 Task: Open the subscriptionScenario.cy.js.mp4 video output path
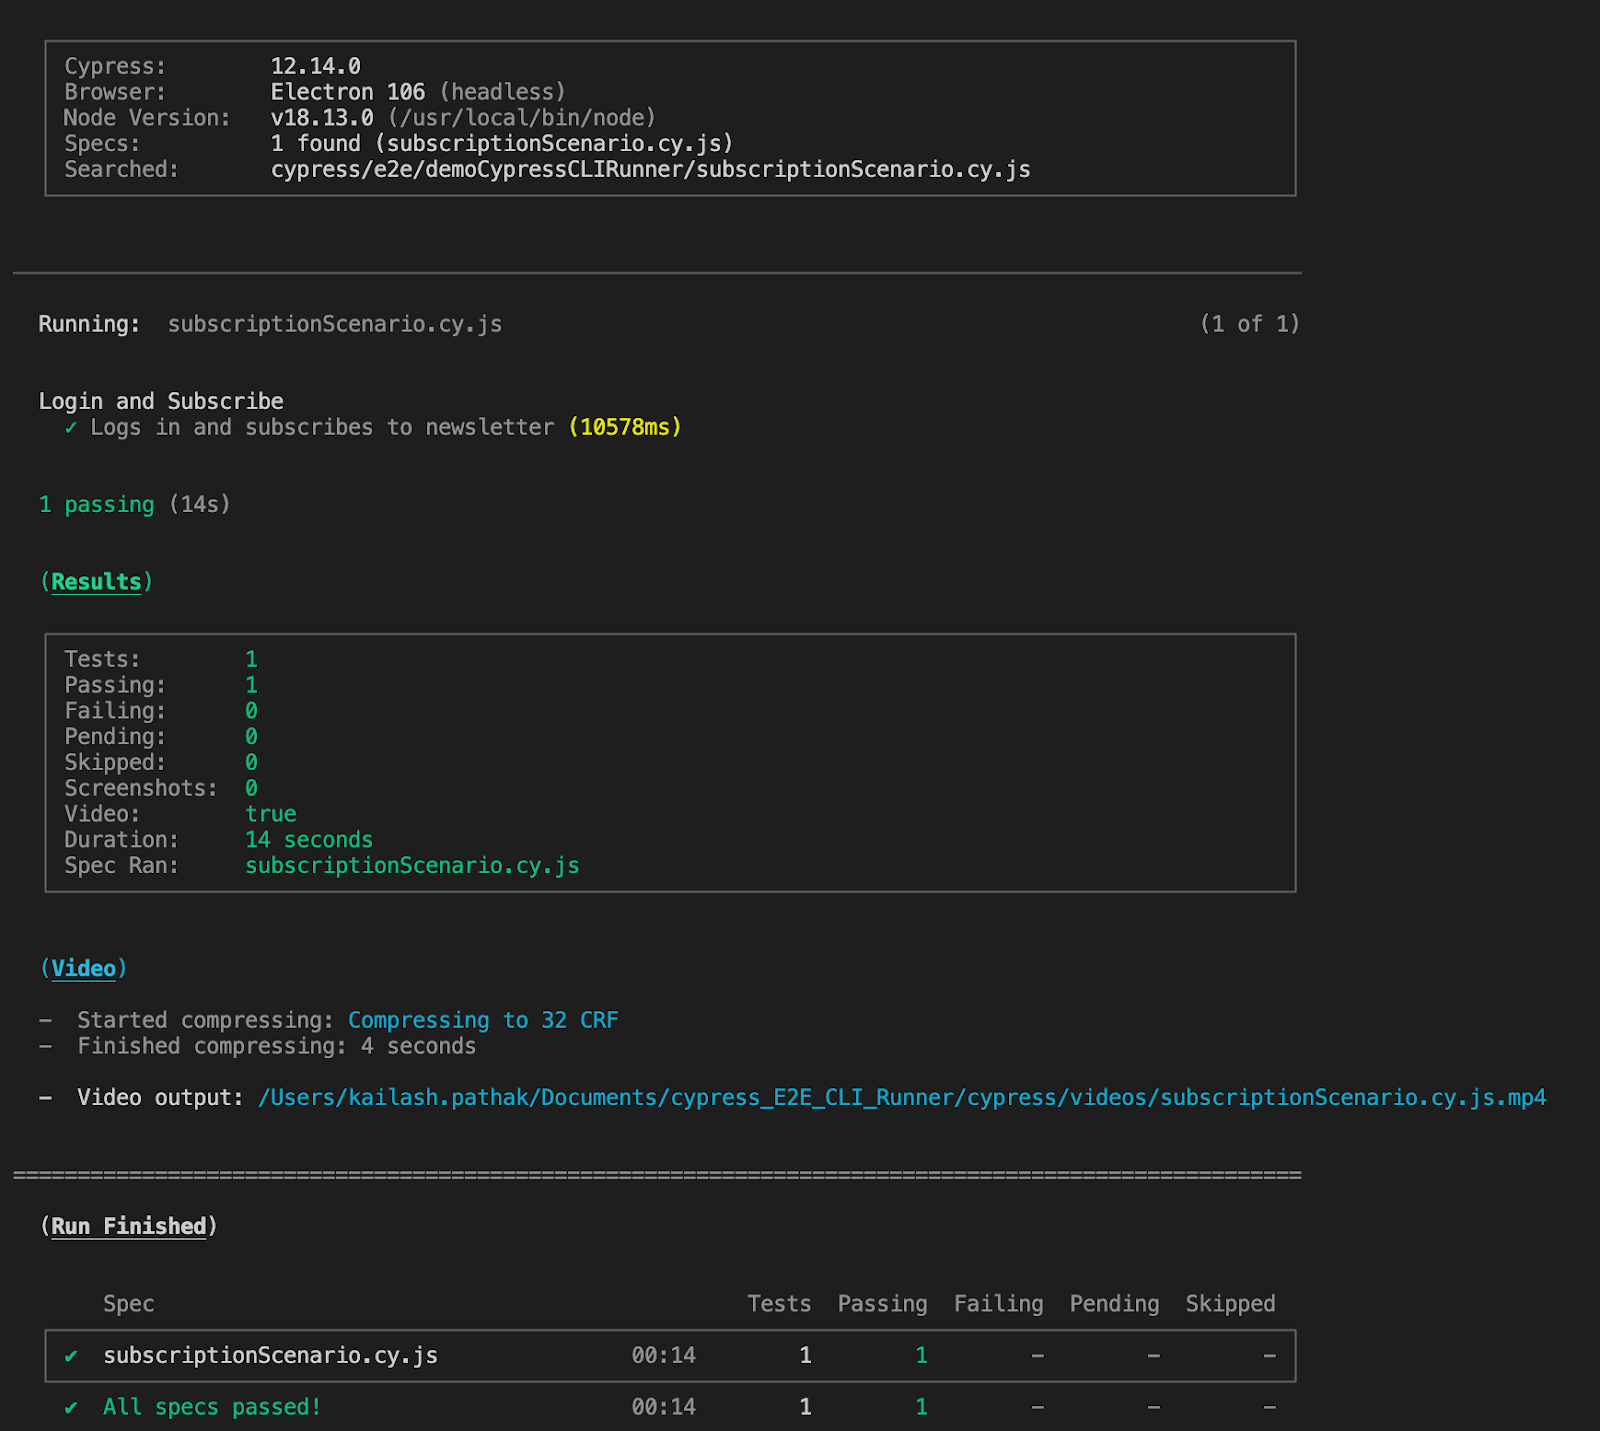900,1097
